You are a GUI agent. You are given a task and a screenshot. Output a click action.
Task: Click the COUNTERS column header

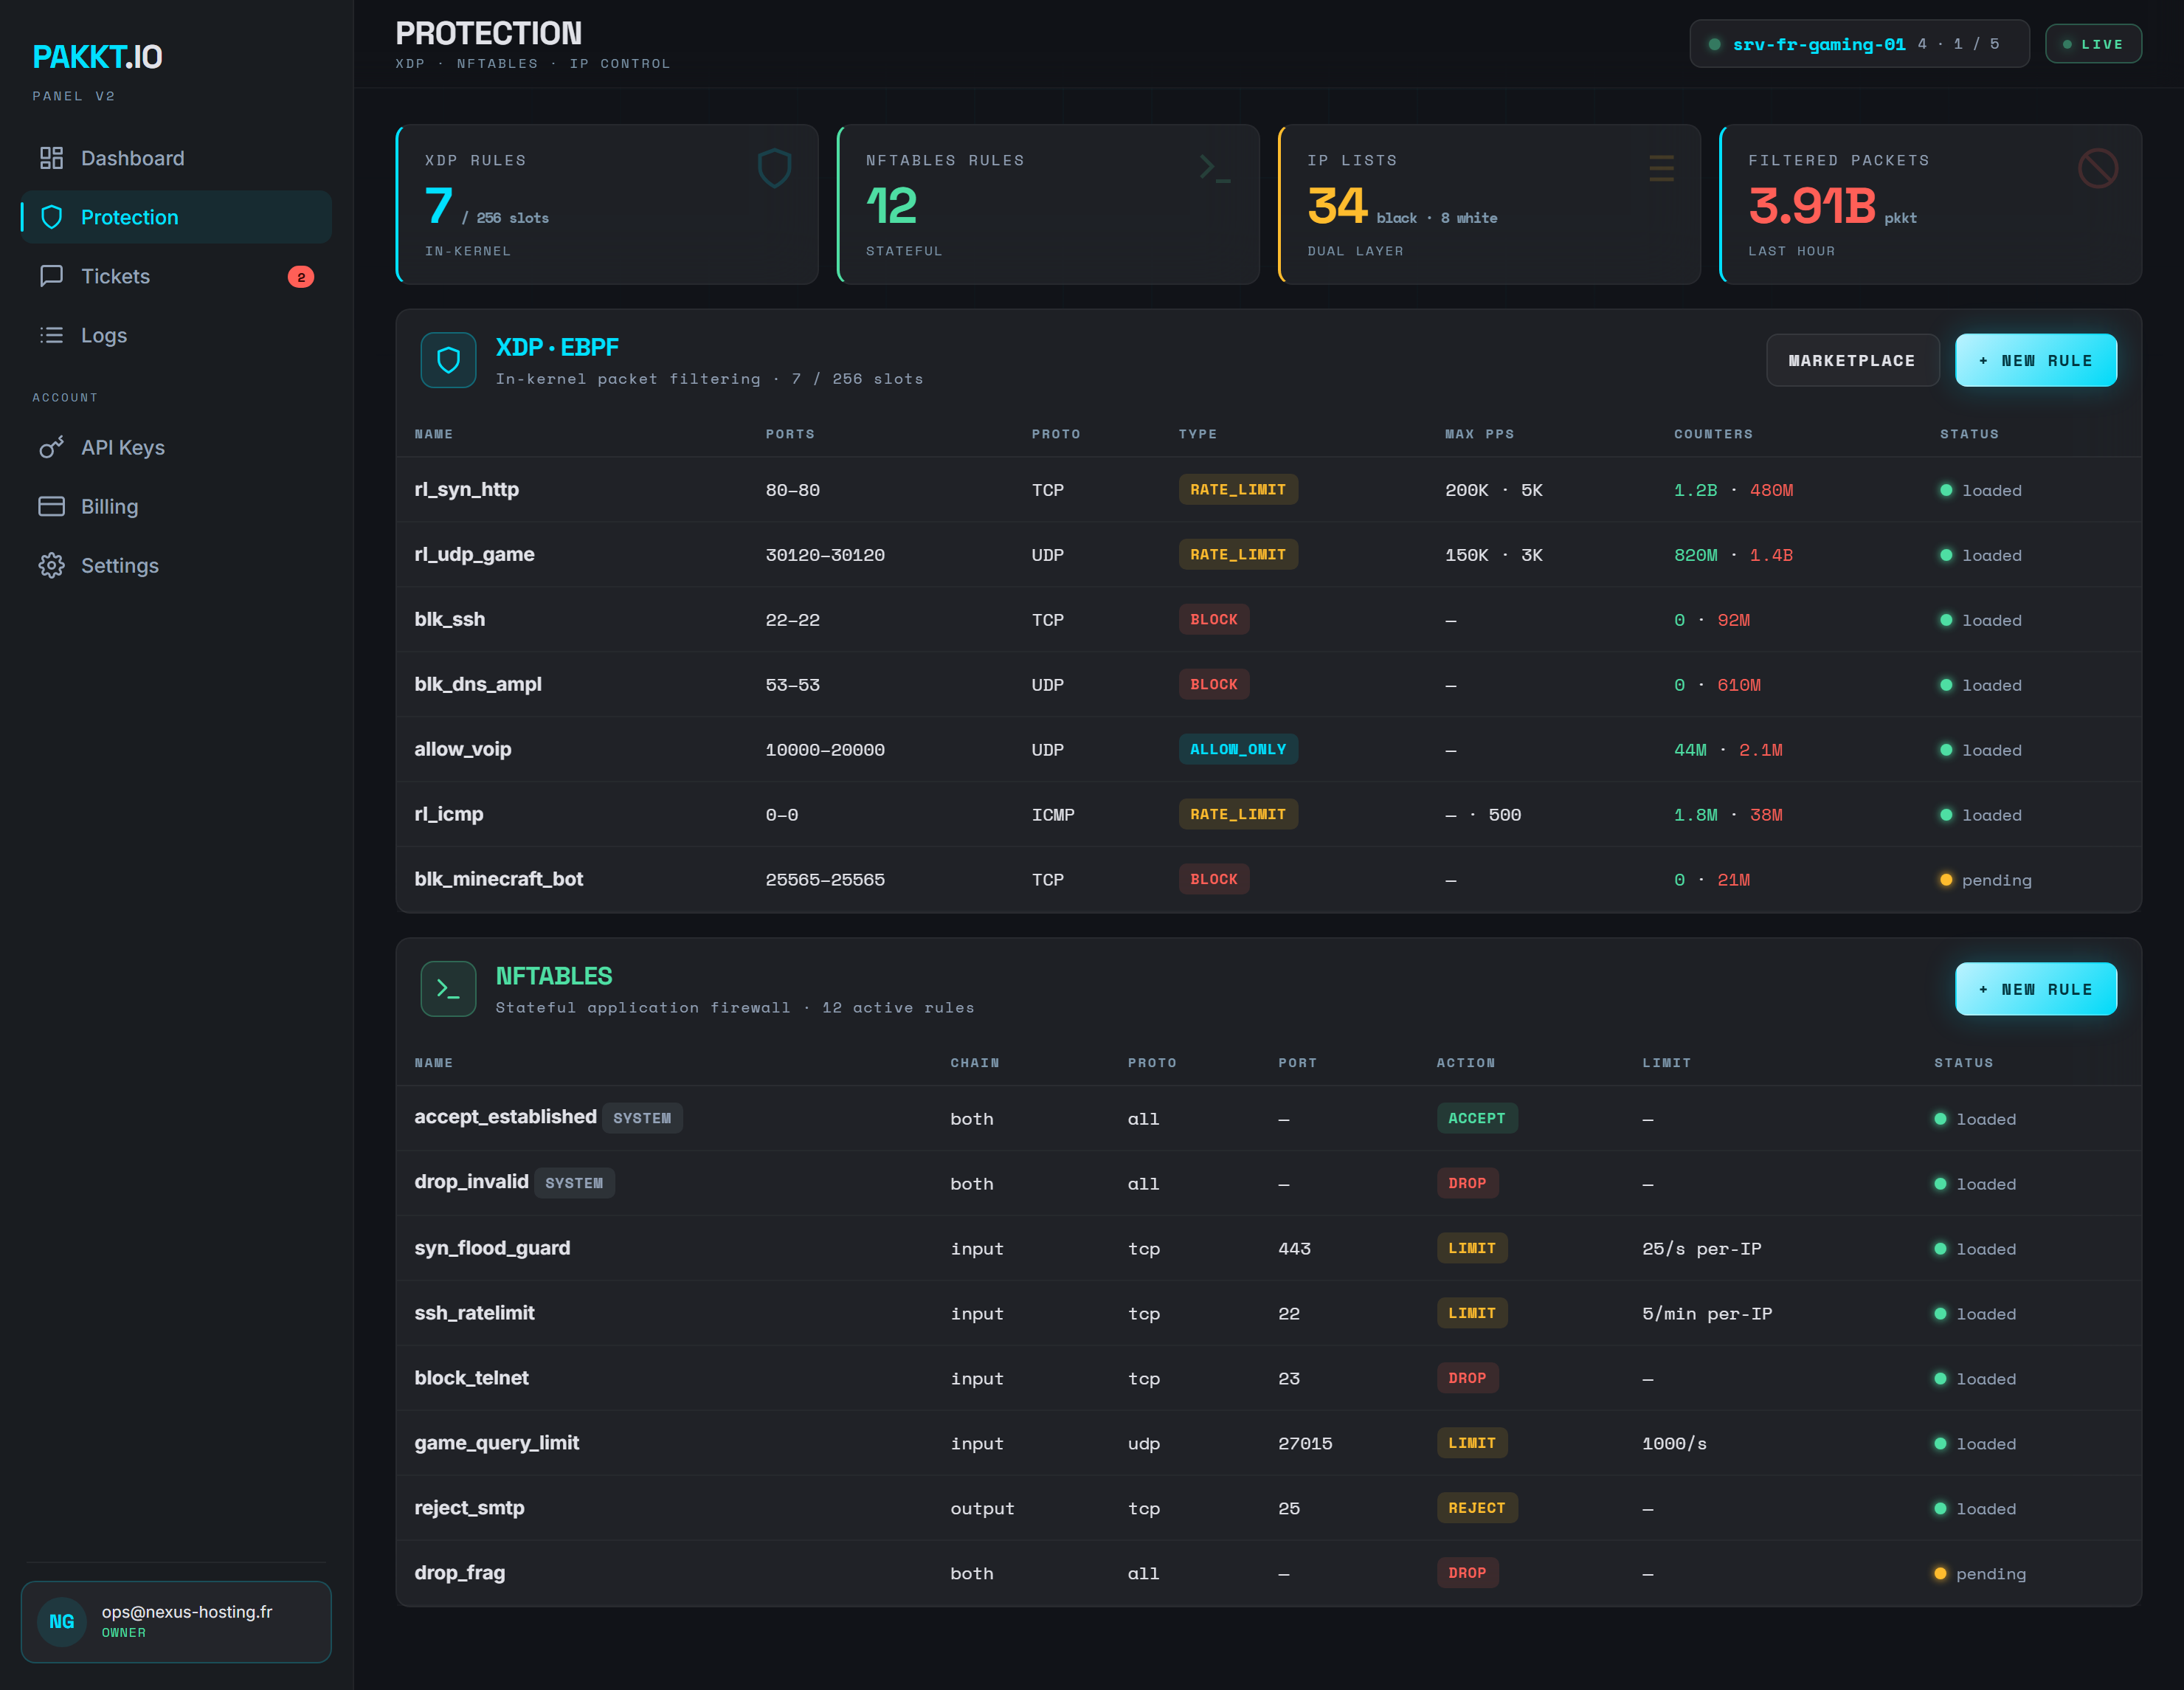1713,434
